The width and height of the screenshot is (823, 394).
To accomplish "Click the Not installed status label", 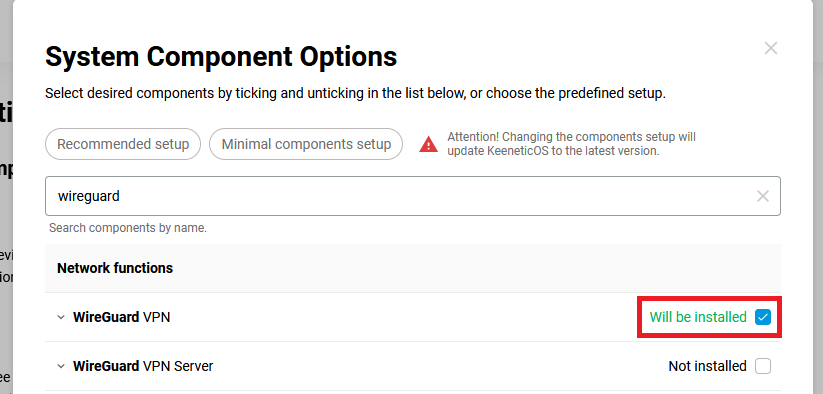I will 708,366.
